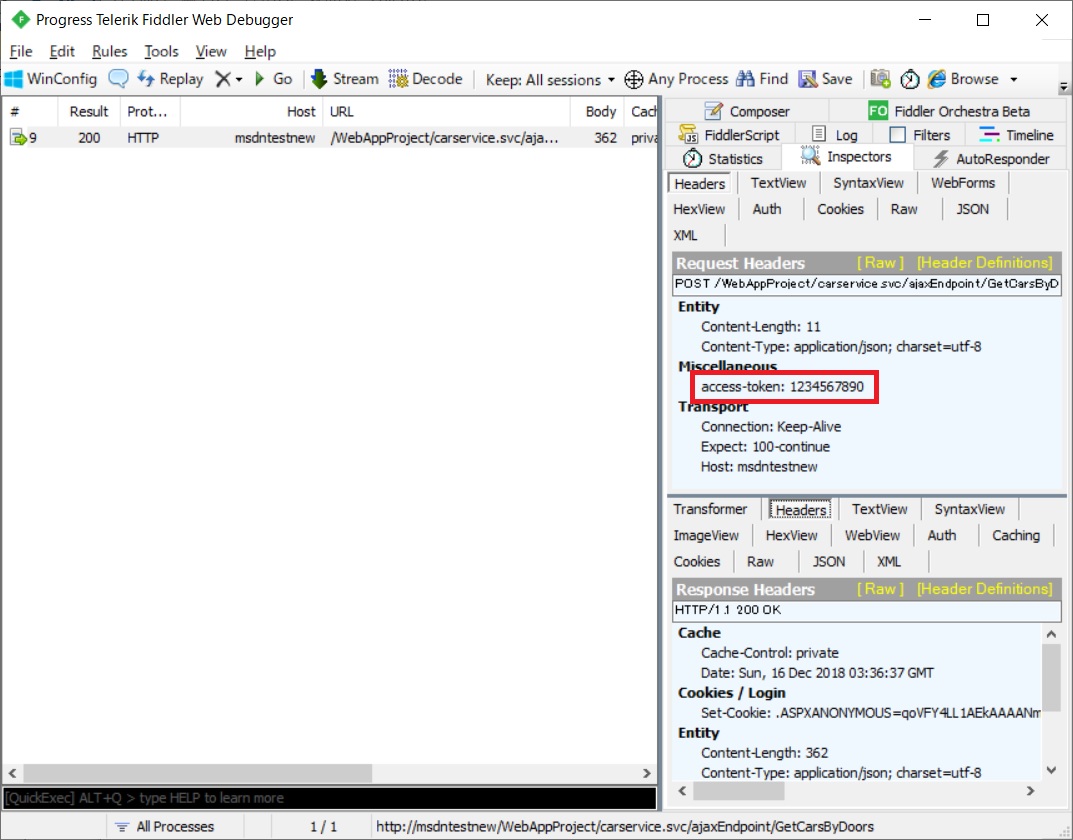Select the access-token: 1234567890 header
This screenshot has height=840, width=1073.
(782, 386)
